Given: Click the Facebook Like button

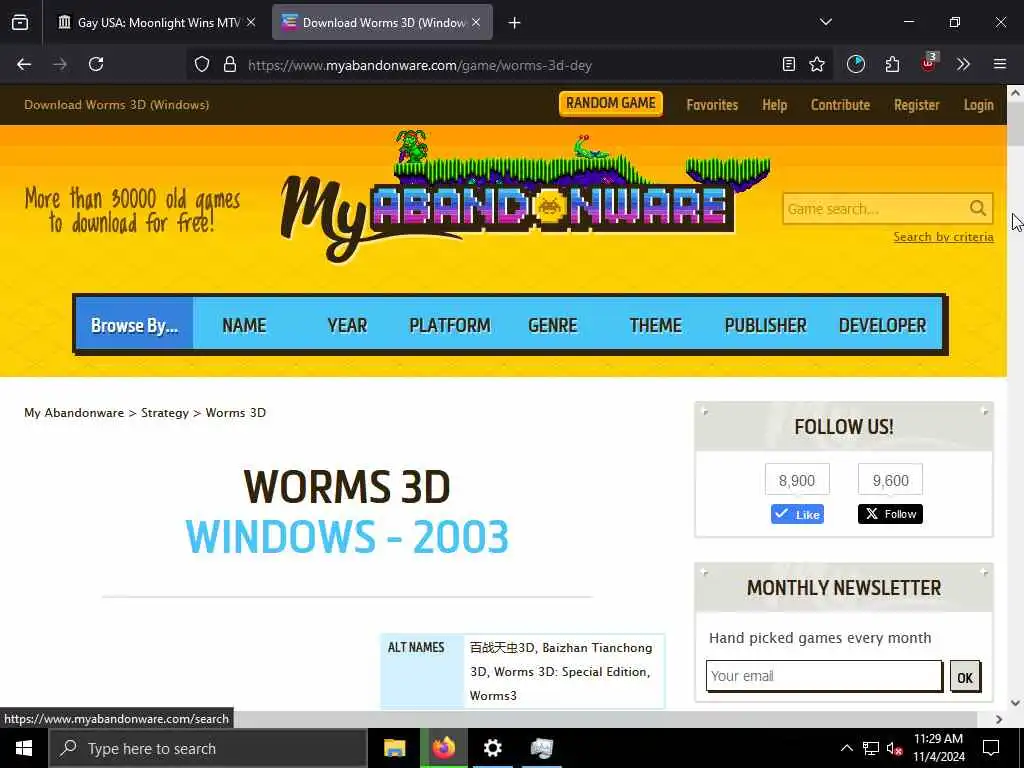Looking at the screenshot, I should pos(797,515).
